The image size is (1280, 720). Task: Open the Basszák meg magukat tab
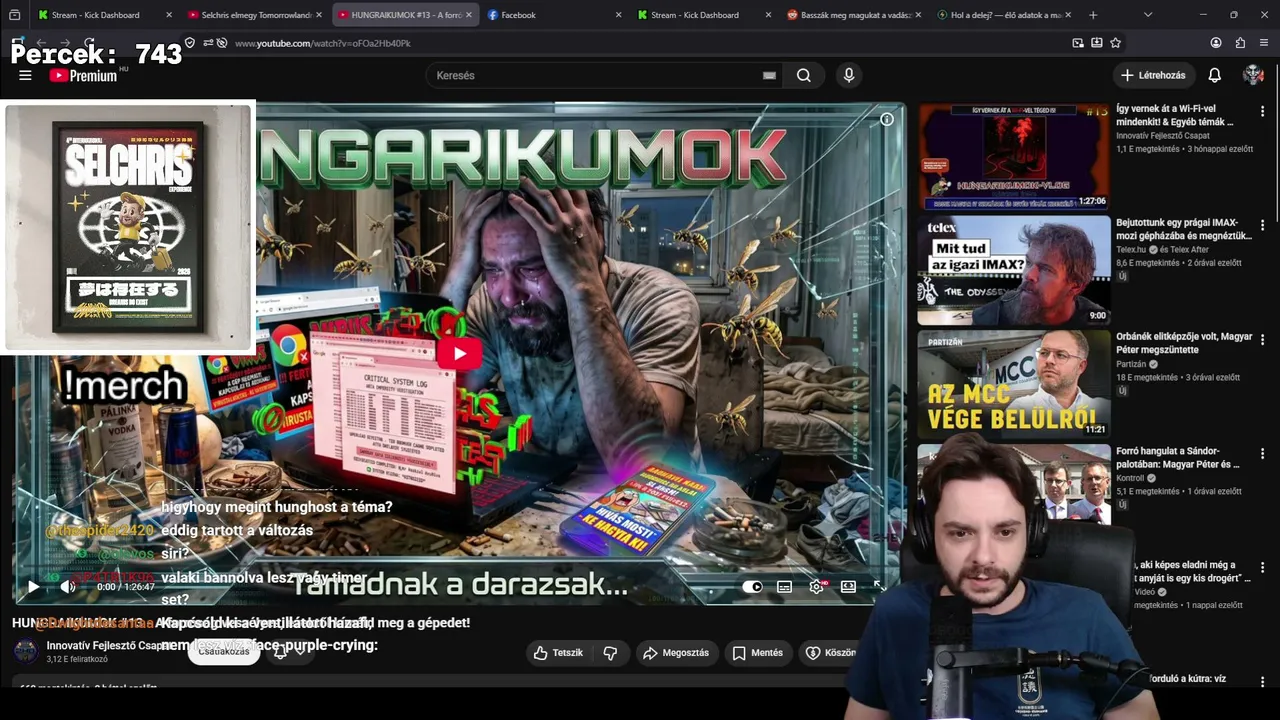pos(855,15)
